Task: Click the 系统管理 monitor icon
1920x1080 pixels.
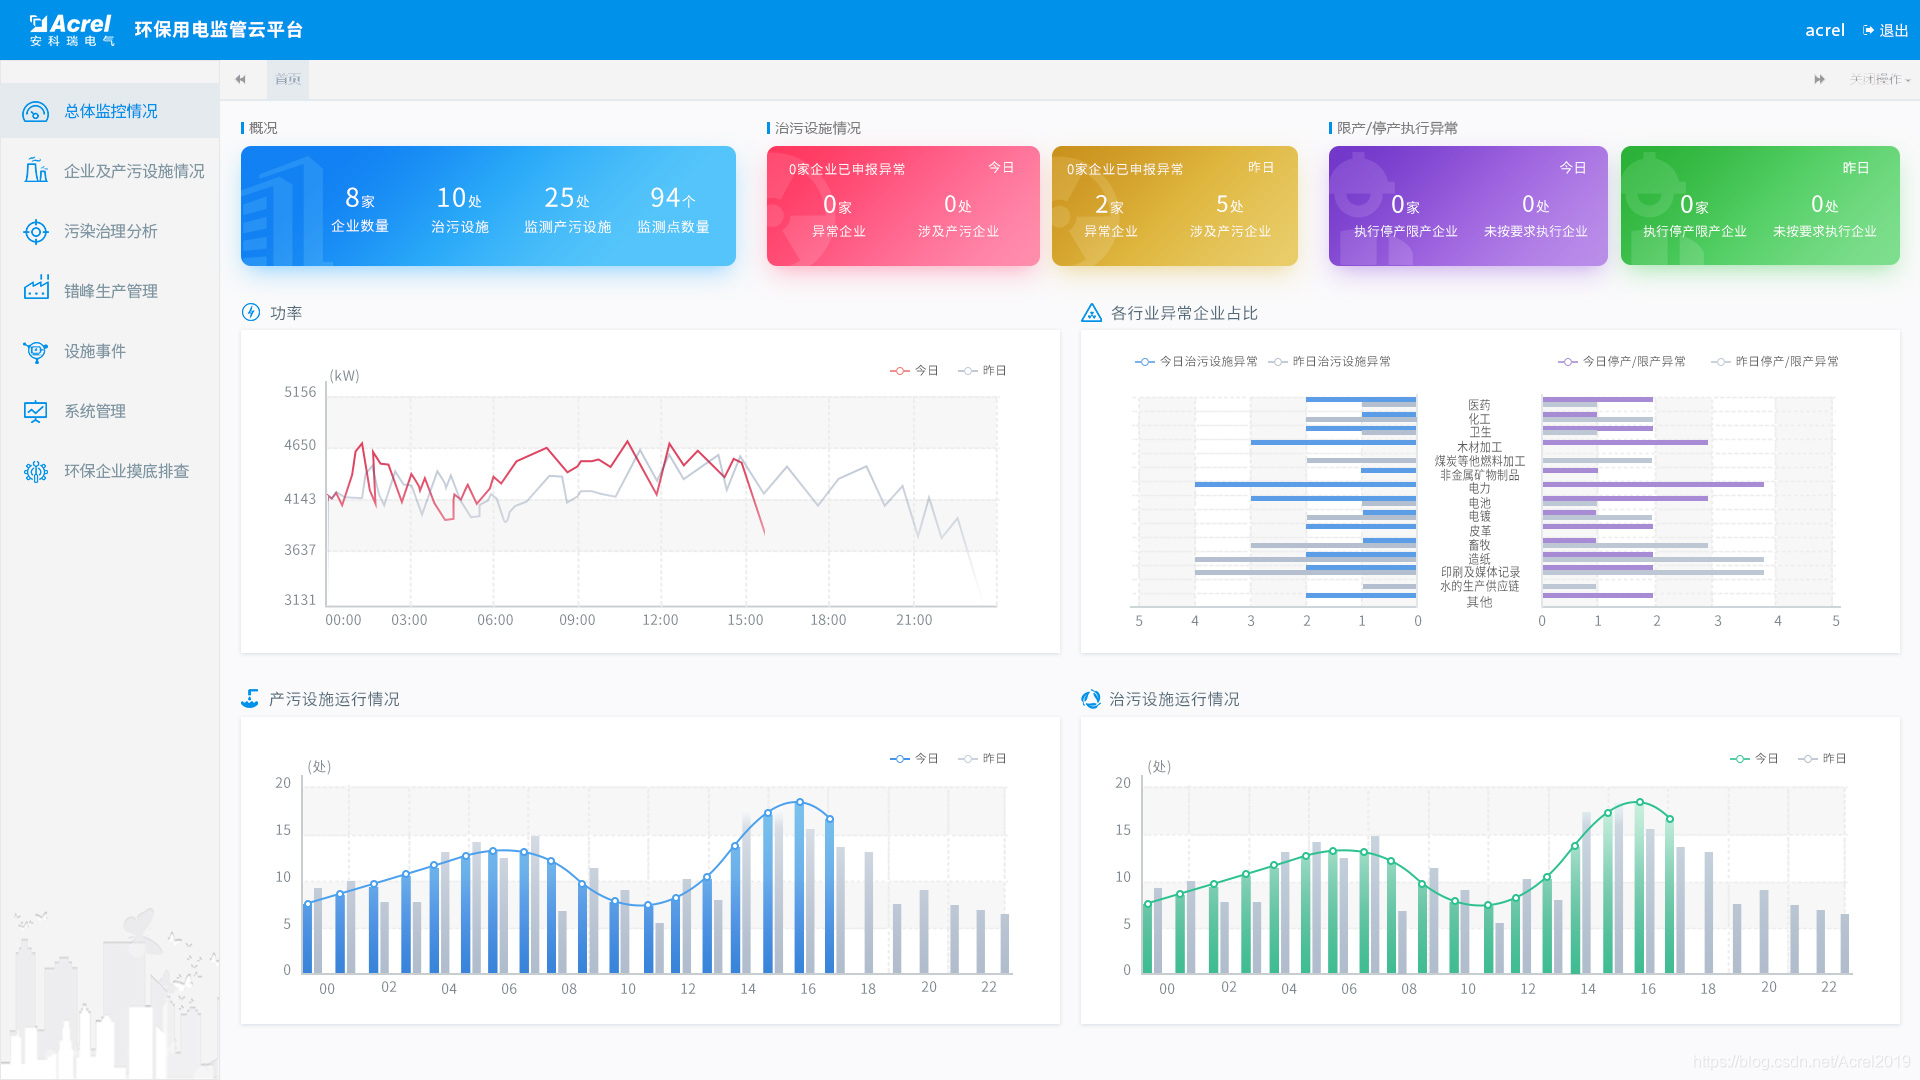Action: point(36,411)
